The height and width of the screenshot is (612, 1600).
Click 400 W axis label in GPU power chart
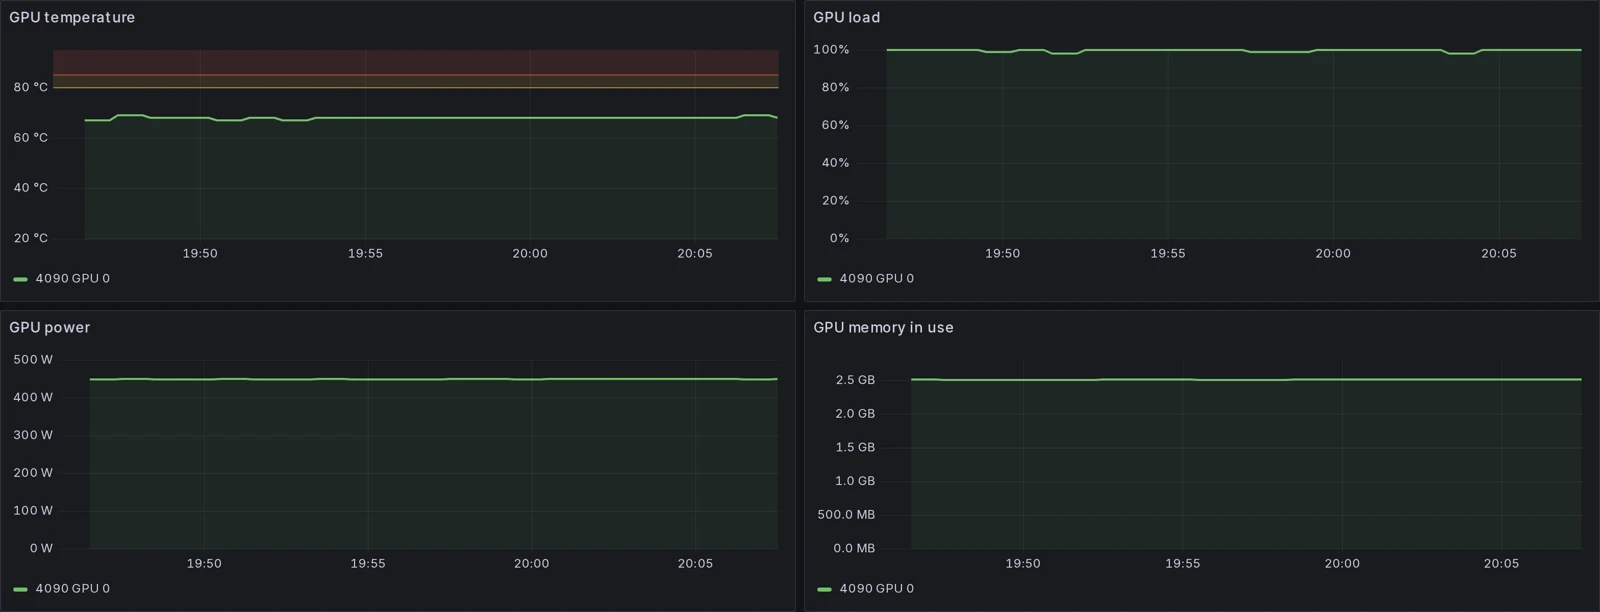pos(33,397)
